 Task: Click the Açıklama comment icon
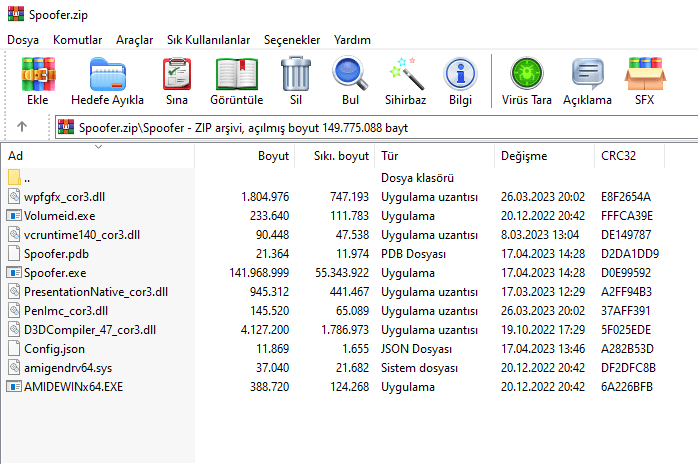point(588,73)
